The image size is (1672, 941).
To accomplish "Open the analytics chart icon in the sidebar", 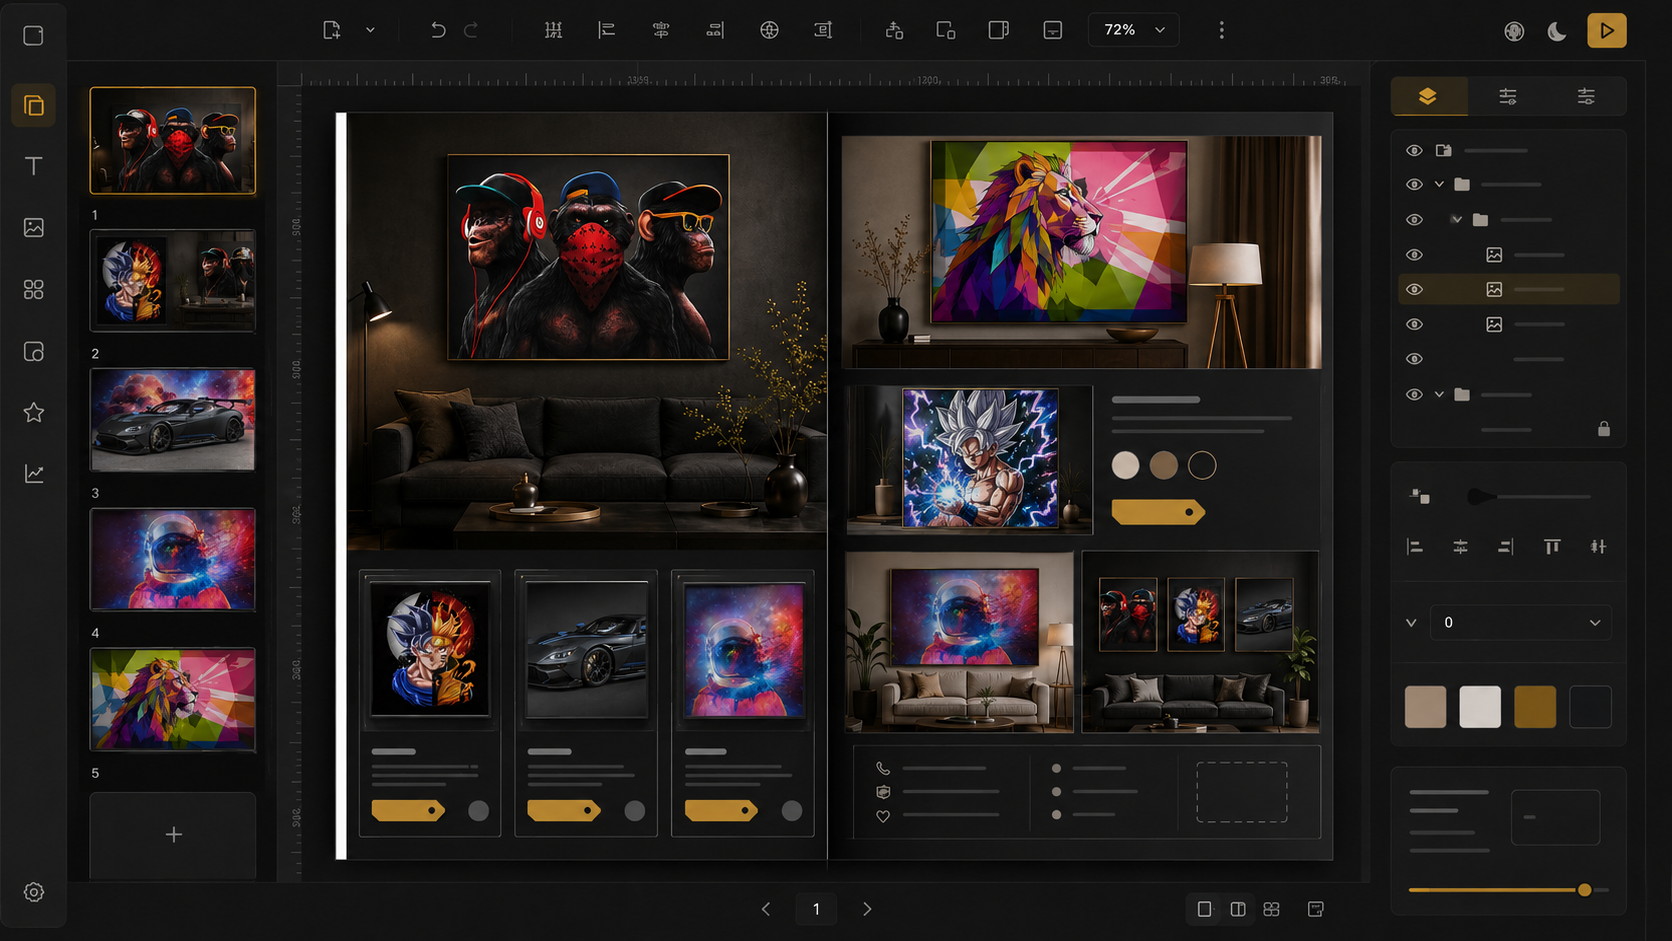I will pyautogui.click(x=34, y=473).
